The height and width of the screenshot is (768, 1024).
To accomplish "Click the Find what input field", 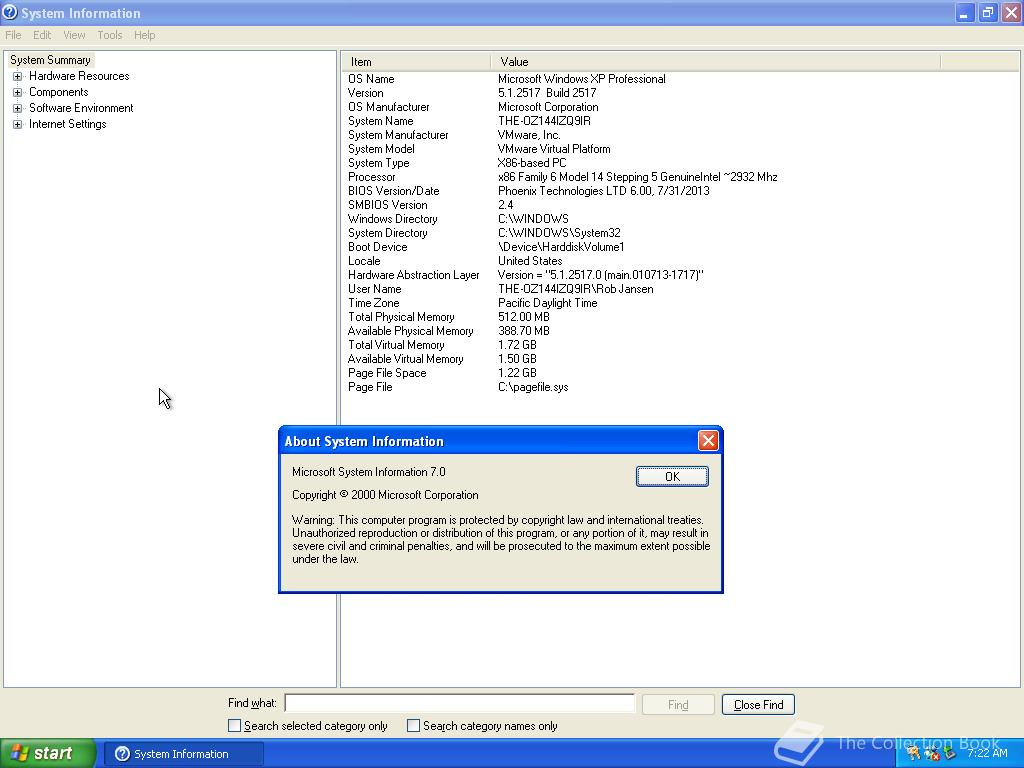I will (x=460, y=703).
